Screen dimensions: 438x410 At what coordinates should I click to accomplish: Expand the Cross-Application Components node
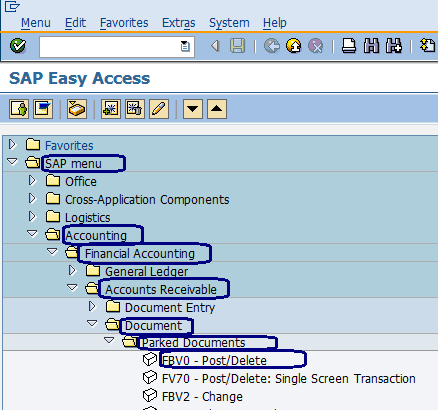32,198
